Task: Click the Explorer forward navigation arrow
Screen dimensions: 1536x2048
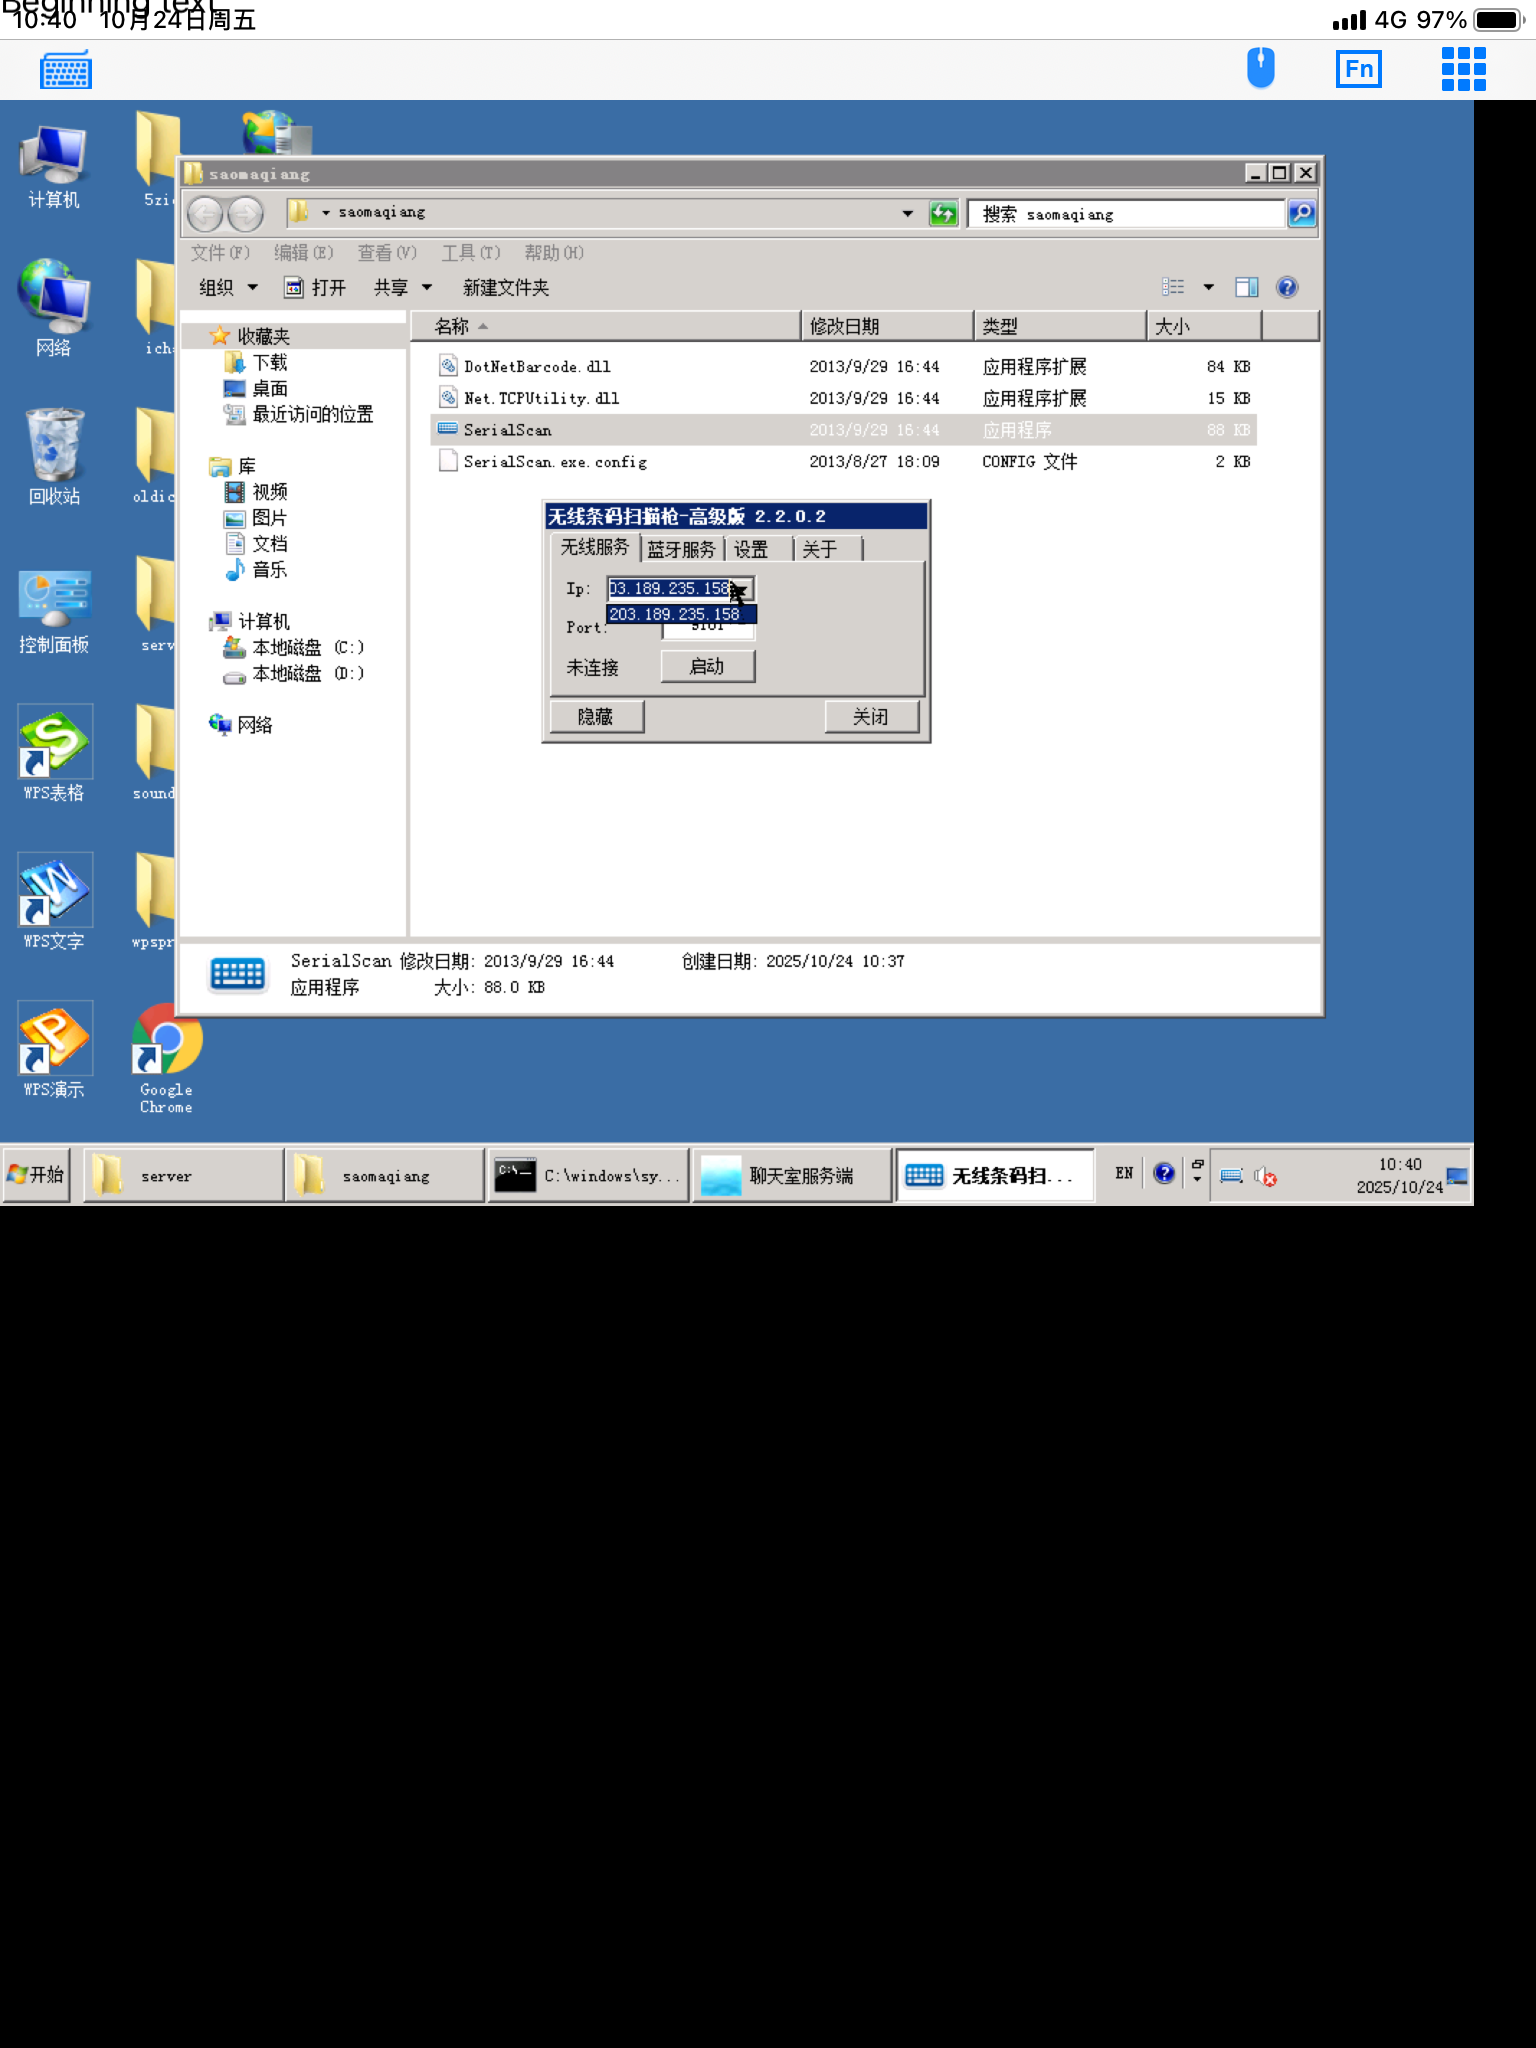Action: (245, 213)
